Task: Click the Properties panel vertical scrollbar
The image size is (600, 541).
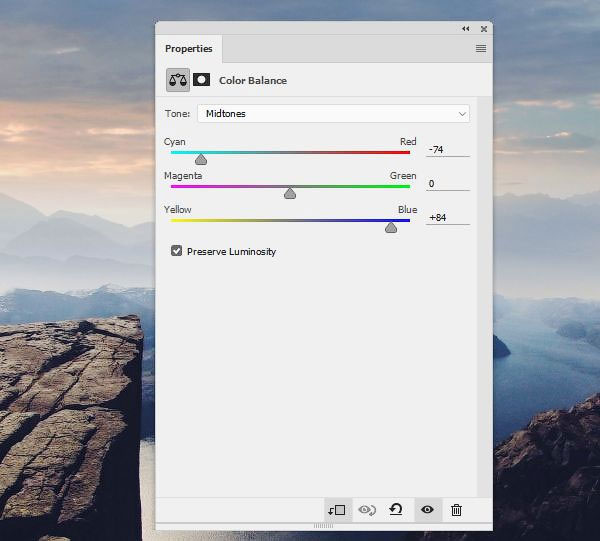Action: 485,297
